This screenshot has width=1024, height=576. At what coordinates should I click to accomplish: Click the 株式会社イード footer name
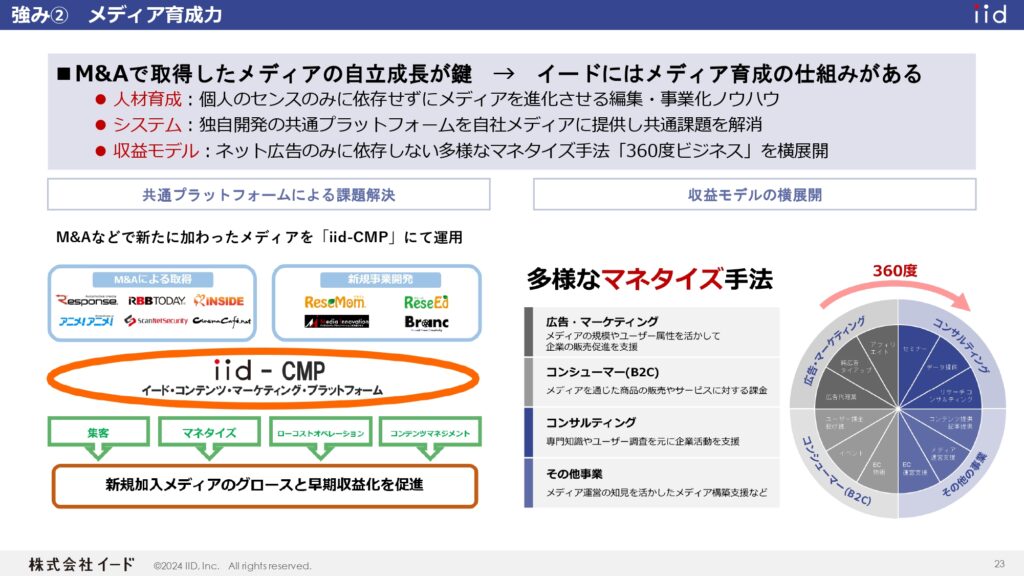click(x=82, y=564)
